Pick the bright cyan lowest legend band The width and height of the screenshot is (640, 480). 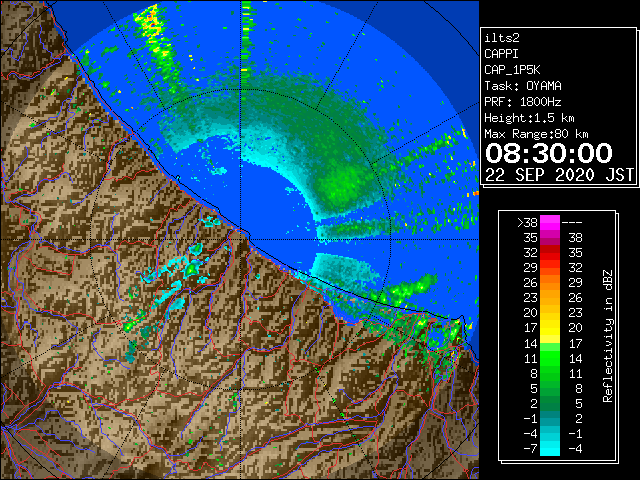coord(550,449)
